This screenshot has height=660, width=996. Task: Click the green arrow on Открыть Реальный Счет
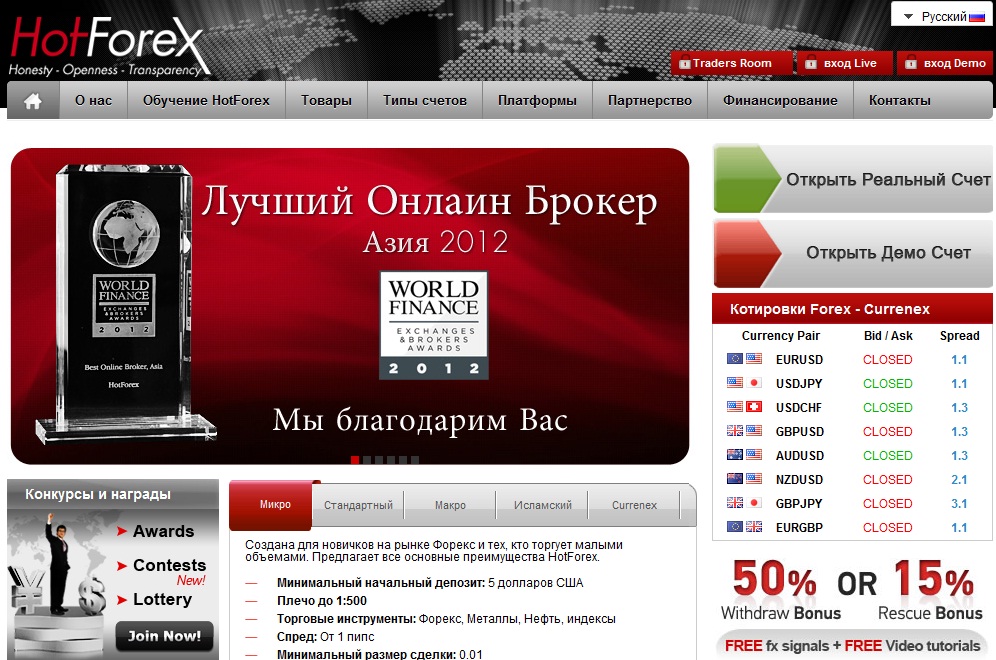click(x=747, y=178)
